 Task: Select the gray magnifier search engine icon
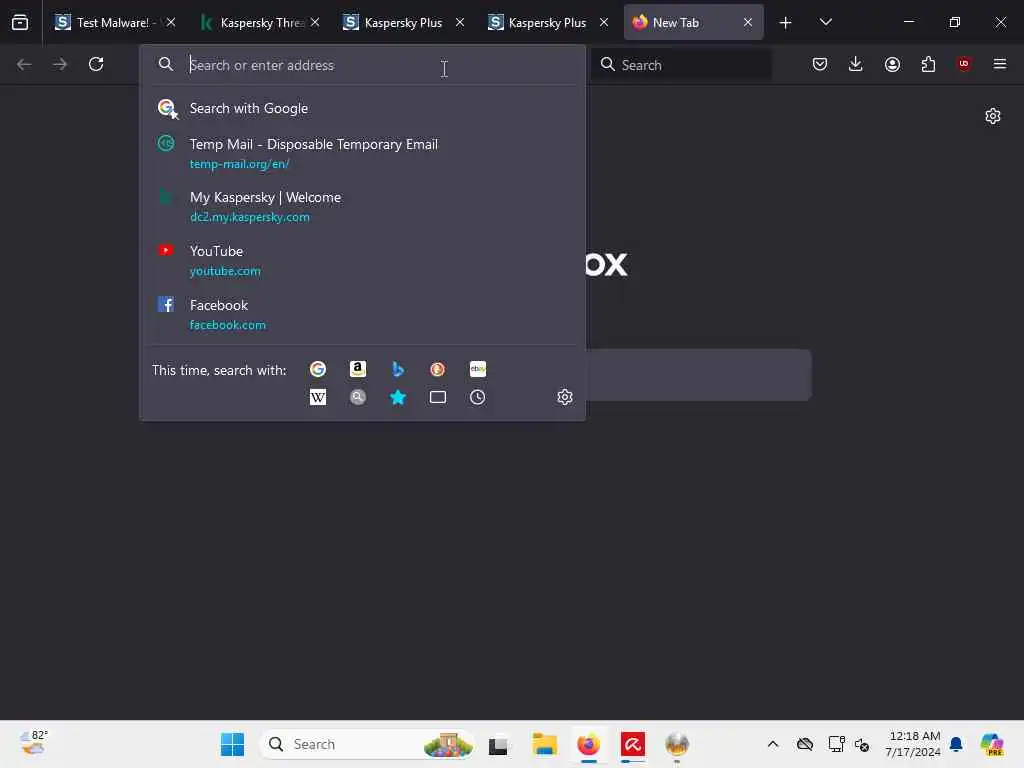pyautogui.click(x=357, y=397)
